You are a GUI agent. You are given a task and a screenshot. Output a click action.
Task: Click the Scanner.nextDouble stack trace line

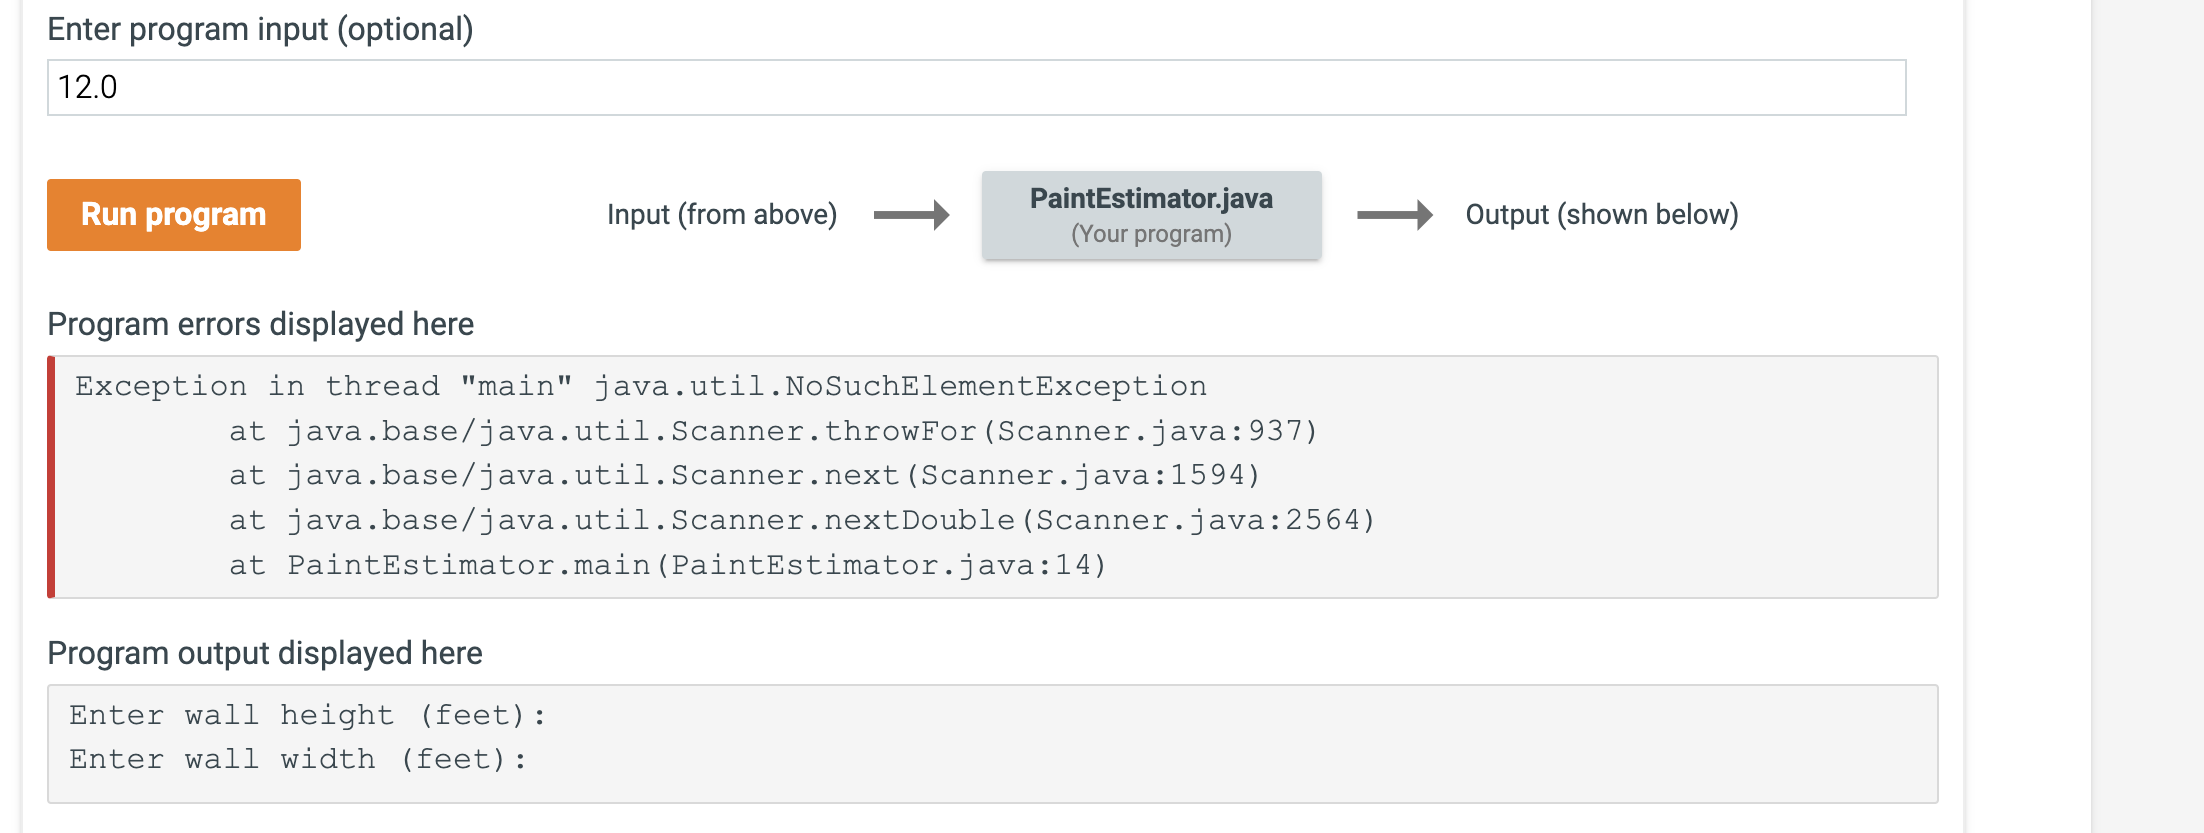coord(801,521)
